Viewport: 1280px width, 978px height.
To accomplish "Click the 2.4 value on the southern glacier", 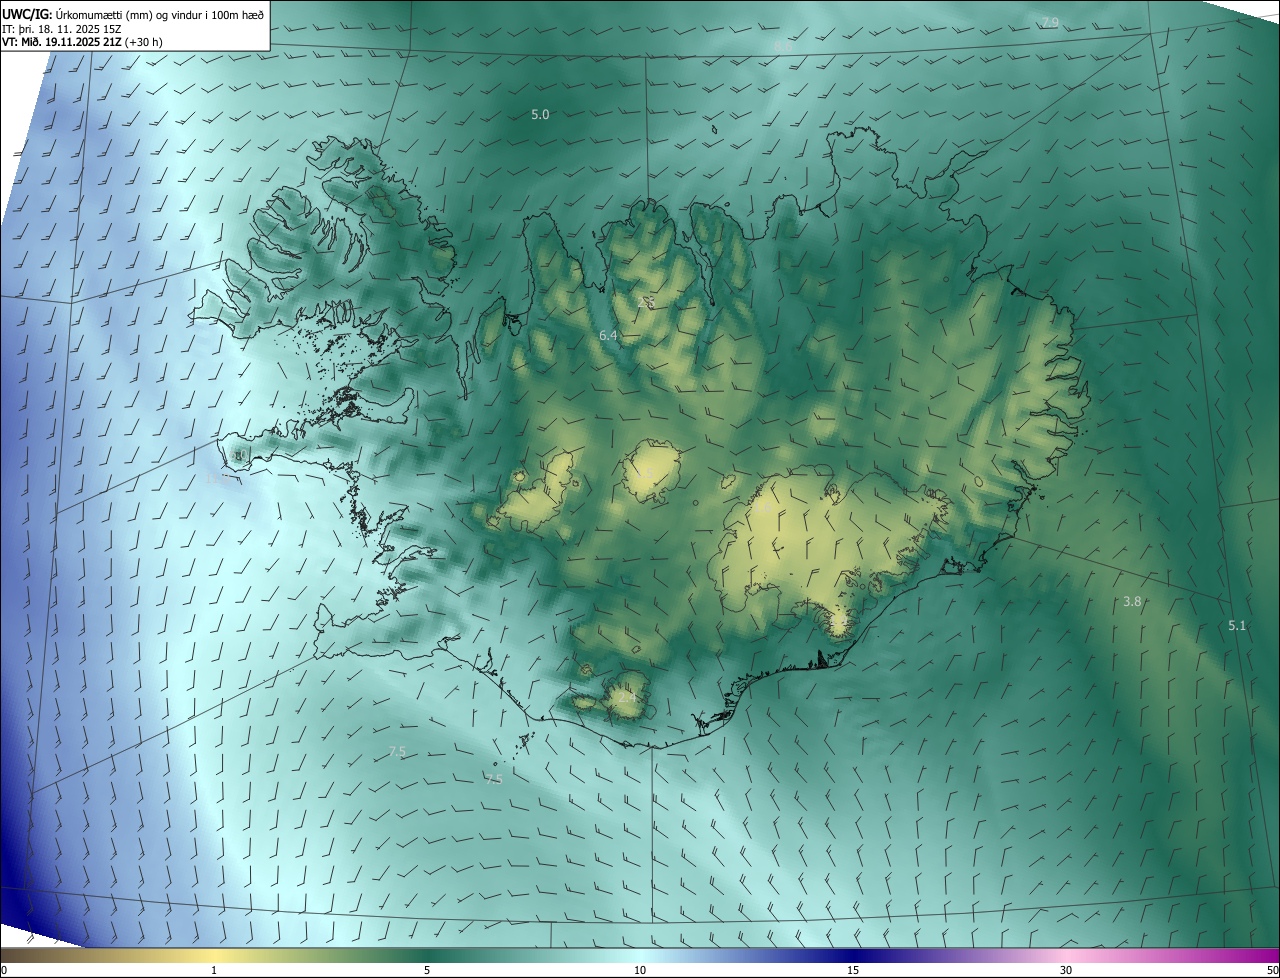I will pyautogui.click(x=626, y=697).
